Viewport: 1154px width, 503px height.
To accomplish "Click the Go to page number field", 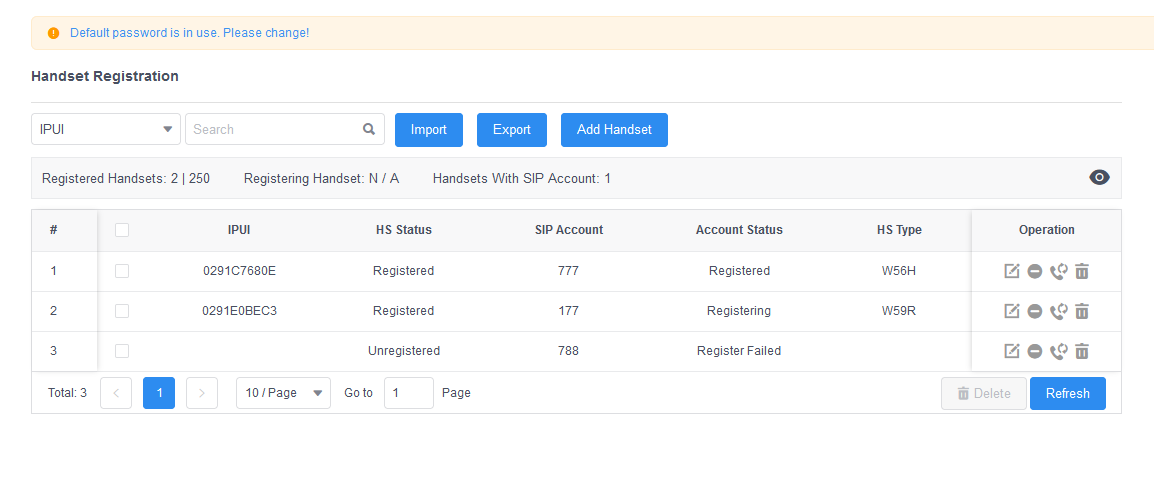I will (409, 393).
